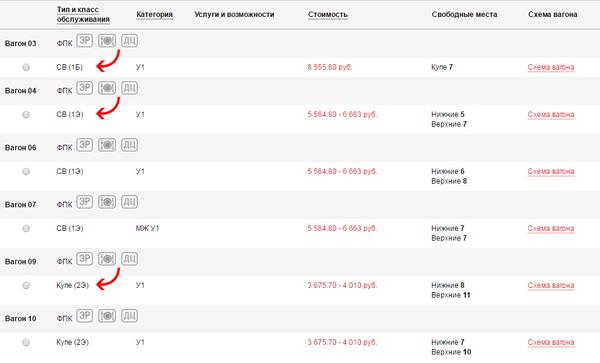Open Схема вагона link for Вагон 06
The image size is (600, 363).
(551, 172)
